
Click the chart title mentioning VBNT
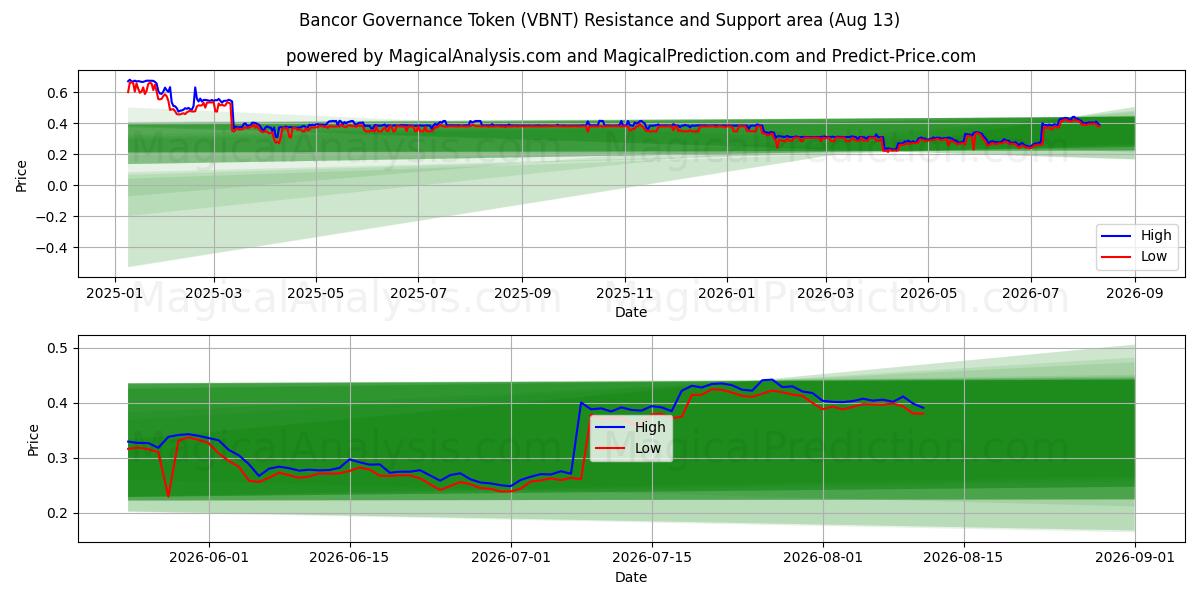click(599, 20)
